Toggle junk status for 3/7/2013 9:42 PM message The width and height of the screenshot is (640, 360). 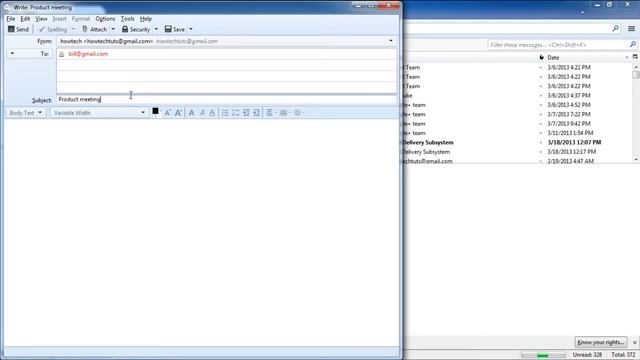coord(541,124)
